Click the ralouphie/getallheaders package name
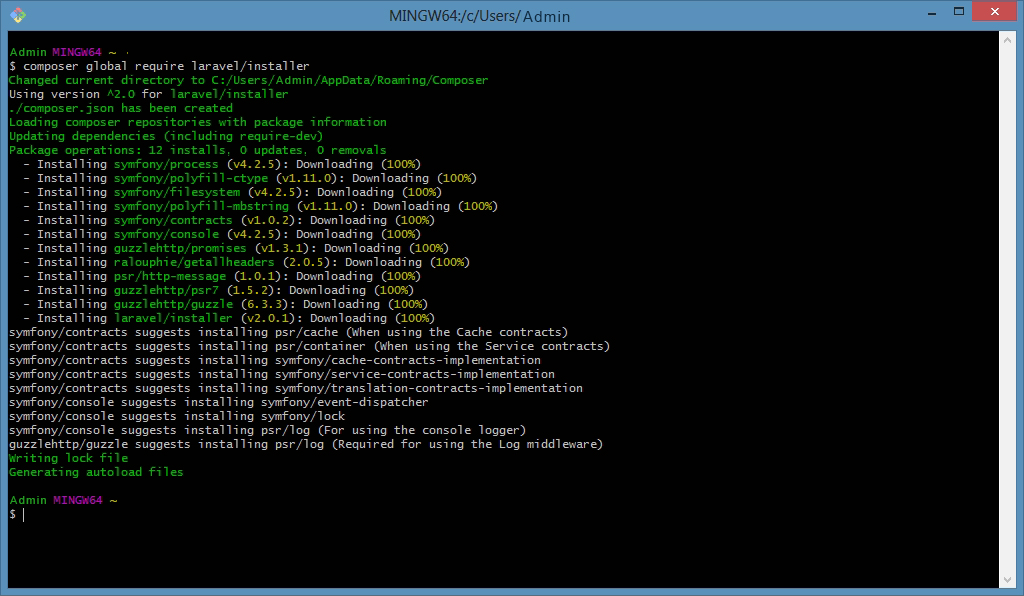The width and height of the screenshot is (1024, 596). pyautogui.click(x=194, y=262)
